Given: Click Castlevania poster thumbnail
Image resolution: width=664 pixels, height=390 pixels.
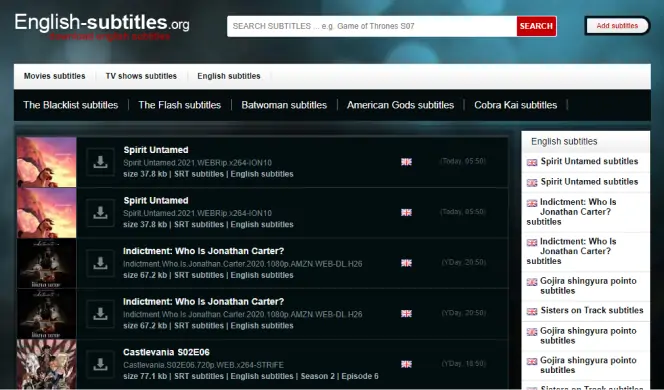Looking at the screenshot, I should (47, 364).
